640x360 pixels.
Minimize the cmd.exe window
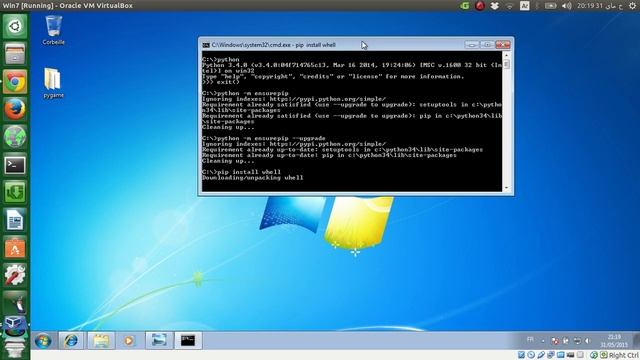[x=472, y=44]
